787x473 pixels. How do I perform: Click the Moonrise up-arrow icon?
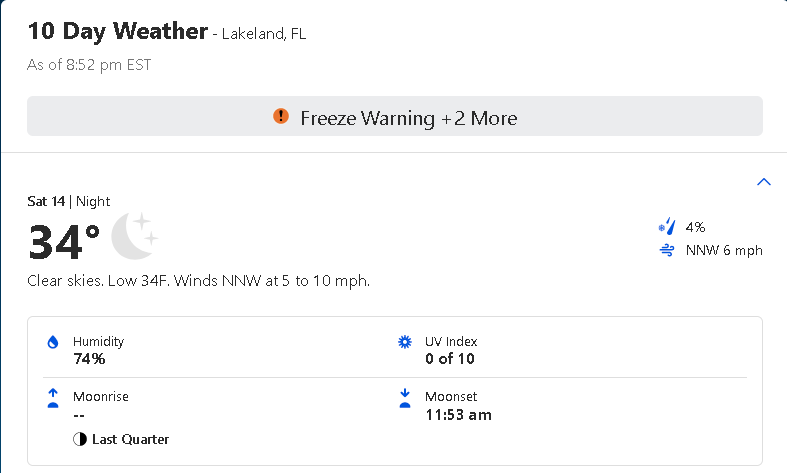tap(54, 399)
